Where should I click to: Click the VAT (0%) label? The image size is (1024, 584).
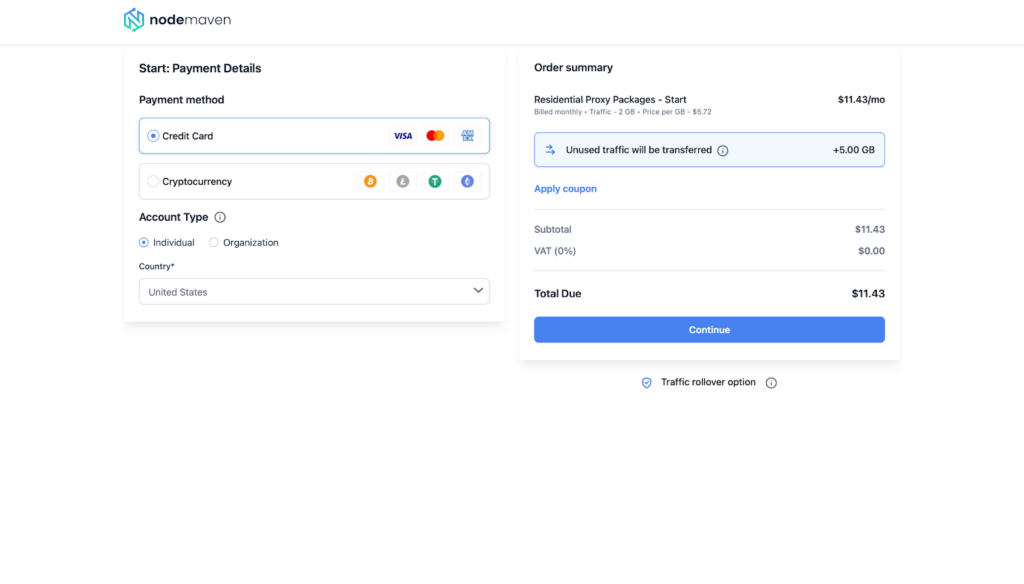555,251
